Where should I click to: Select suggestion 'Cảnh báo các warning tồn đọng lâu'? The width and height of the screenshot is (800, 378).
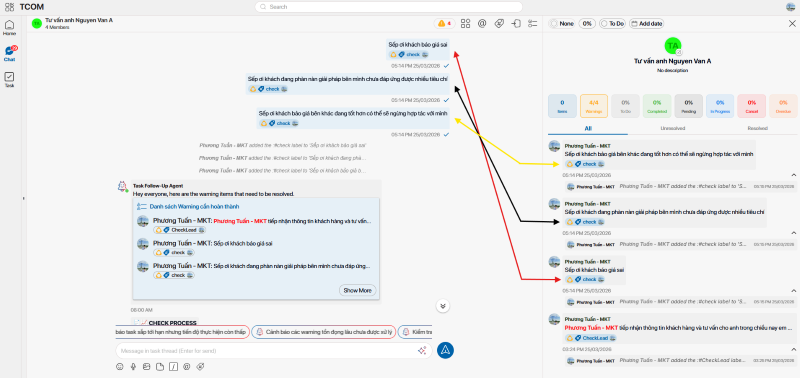pos(323,332)
